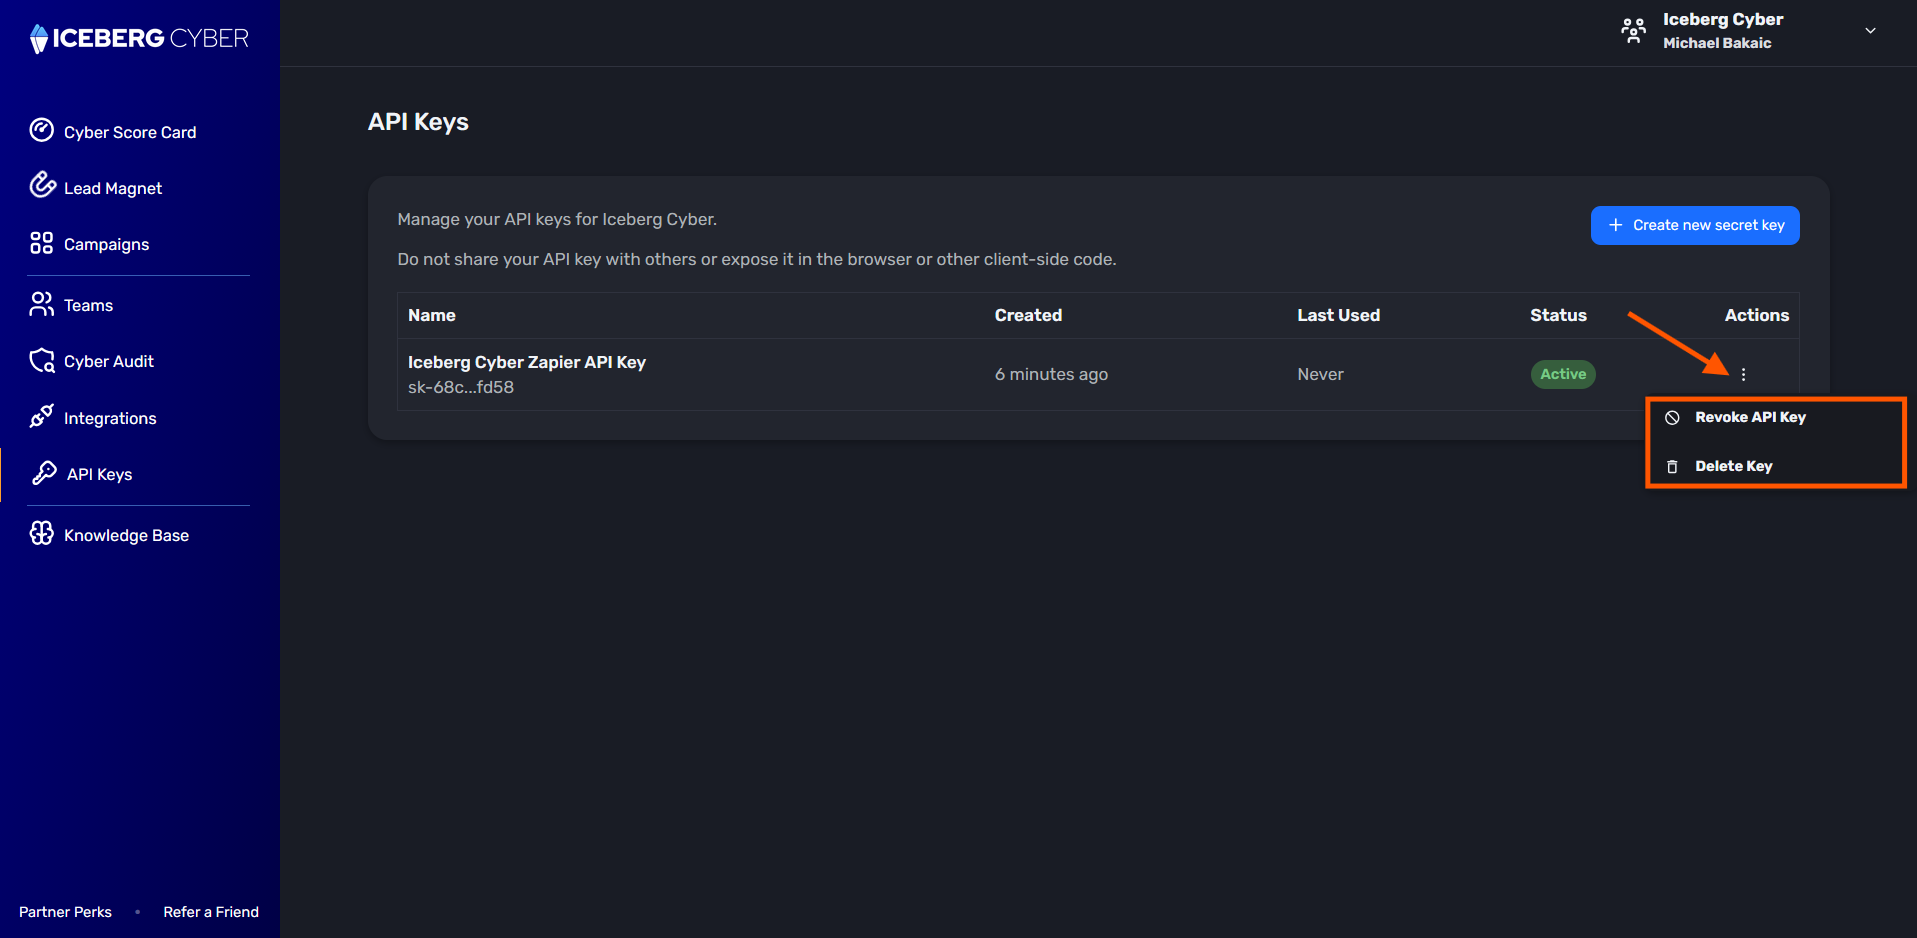Click the Status column header
The width and height of the screenshot is (1917, 938).
tap(1558, 315)
